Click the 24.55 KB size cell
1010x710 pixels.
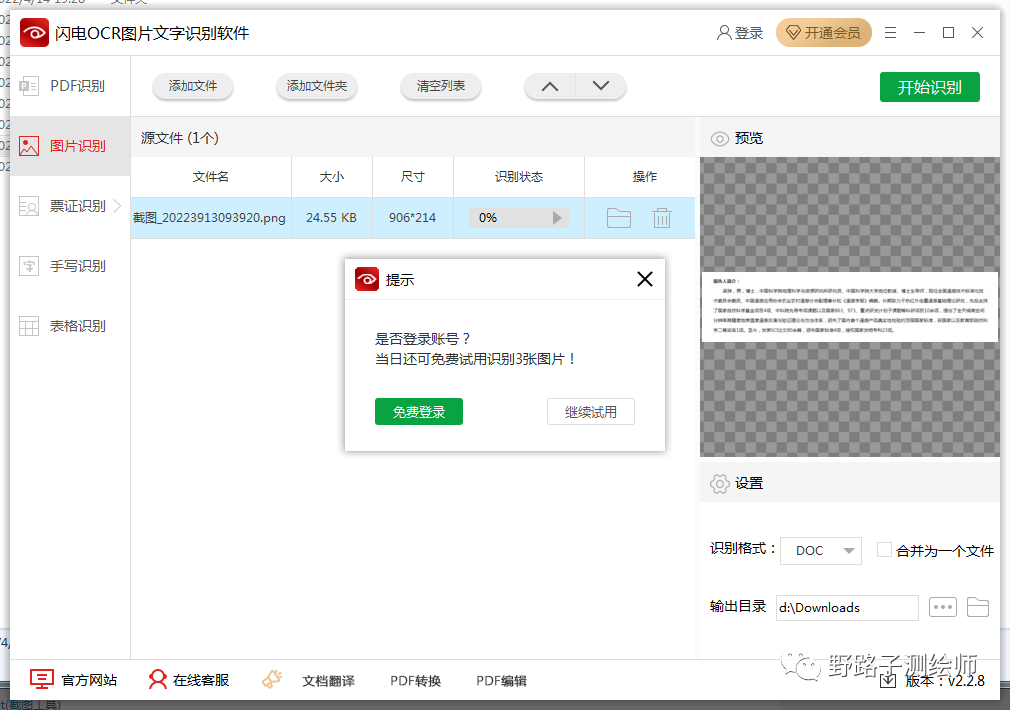coord(332,218)
